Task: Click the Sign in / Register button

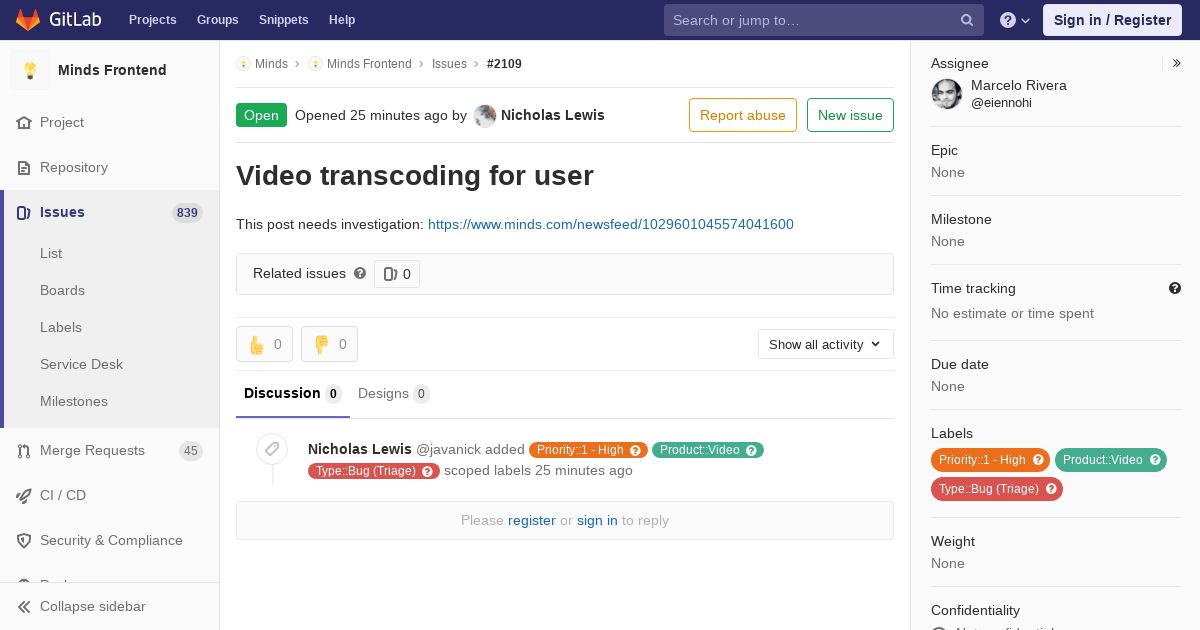Action: tap(1112, 20)
